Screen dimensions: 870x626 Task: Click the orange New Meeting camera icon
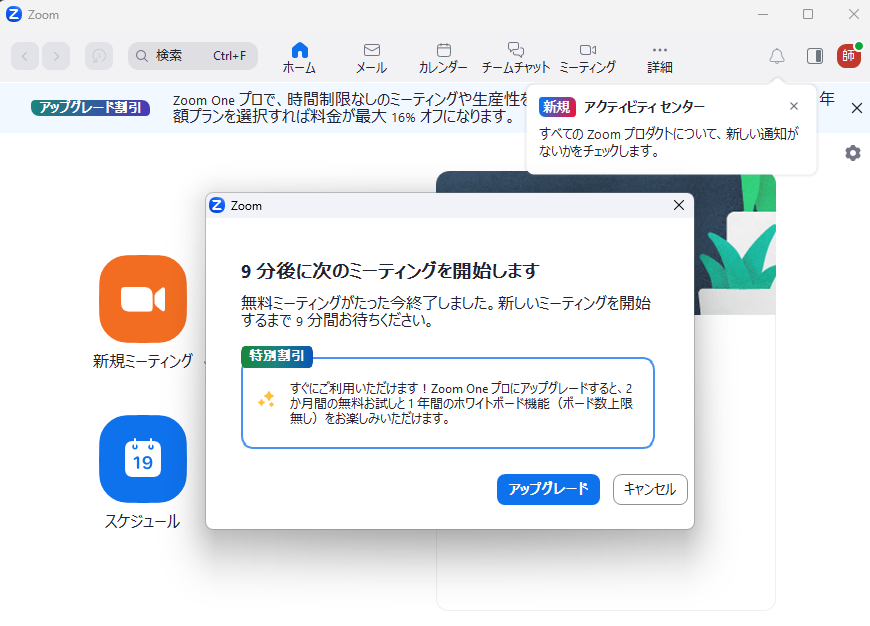click(x=143, y=299)
